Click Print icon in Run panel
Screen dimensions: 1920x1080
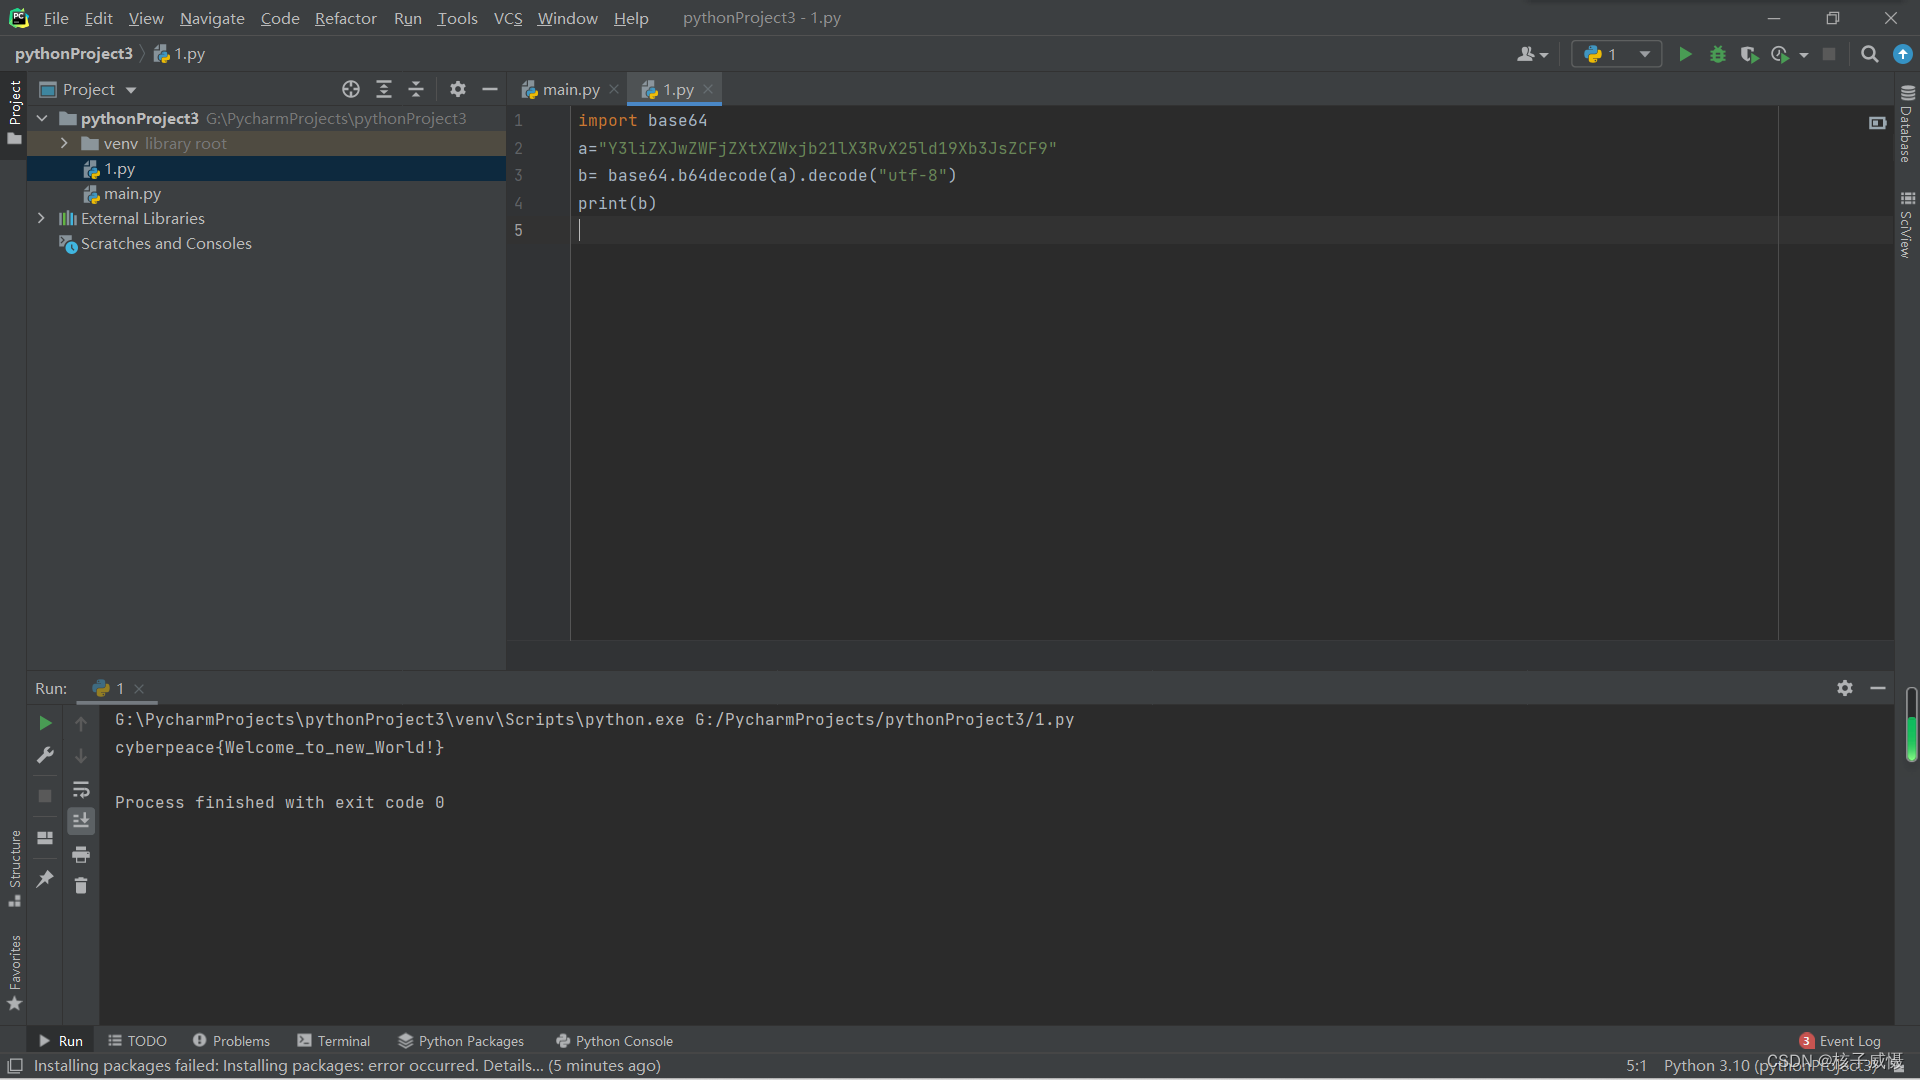pyautogui.click(x=81, y=854)
